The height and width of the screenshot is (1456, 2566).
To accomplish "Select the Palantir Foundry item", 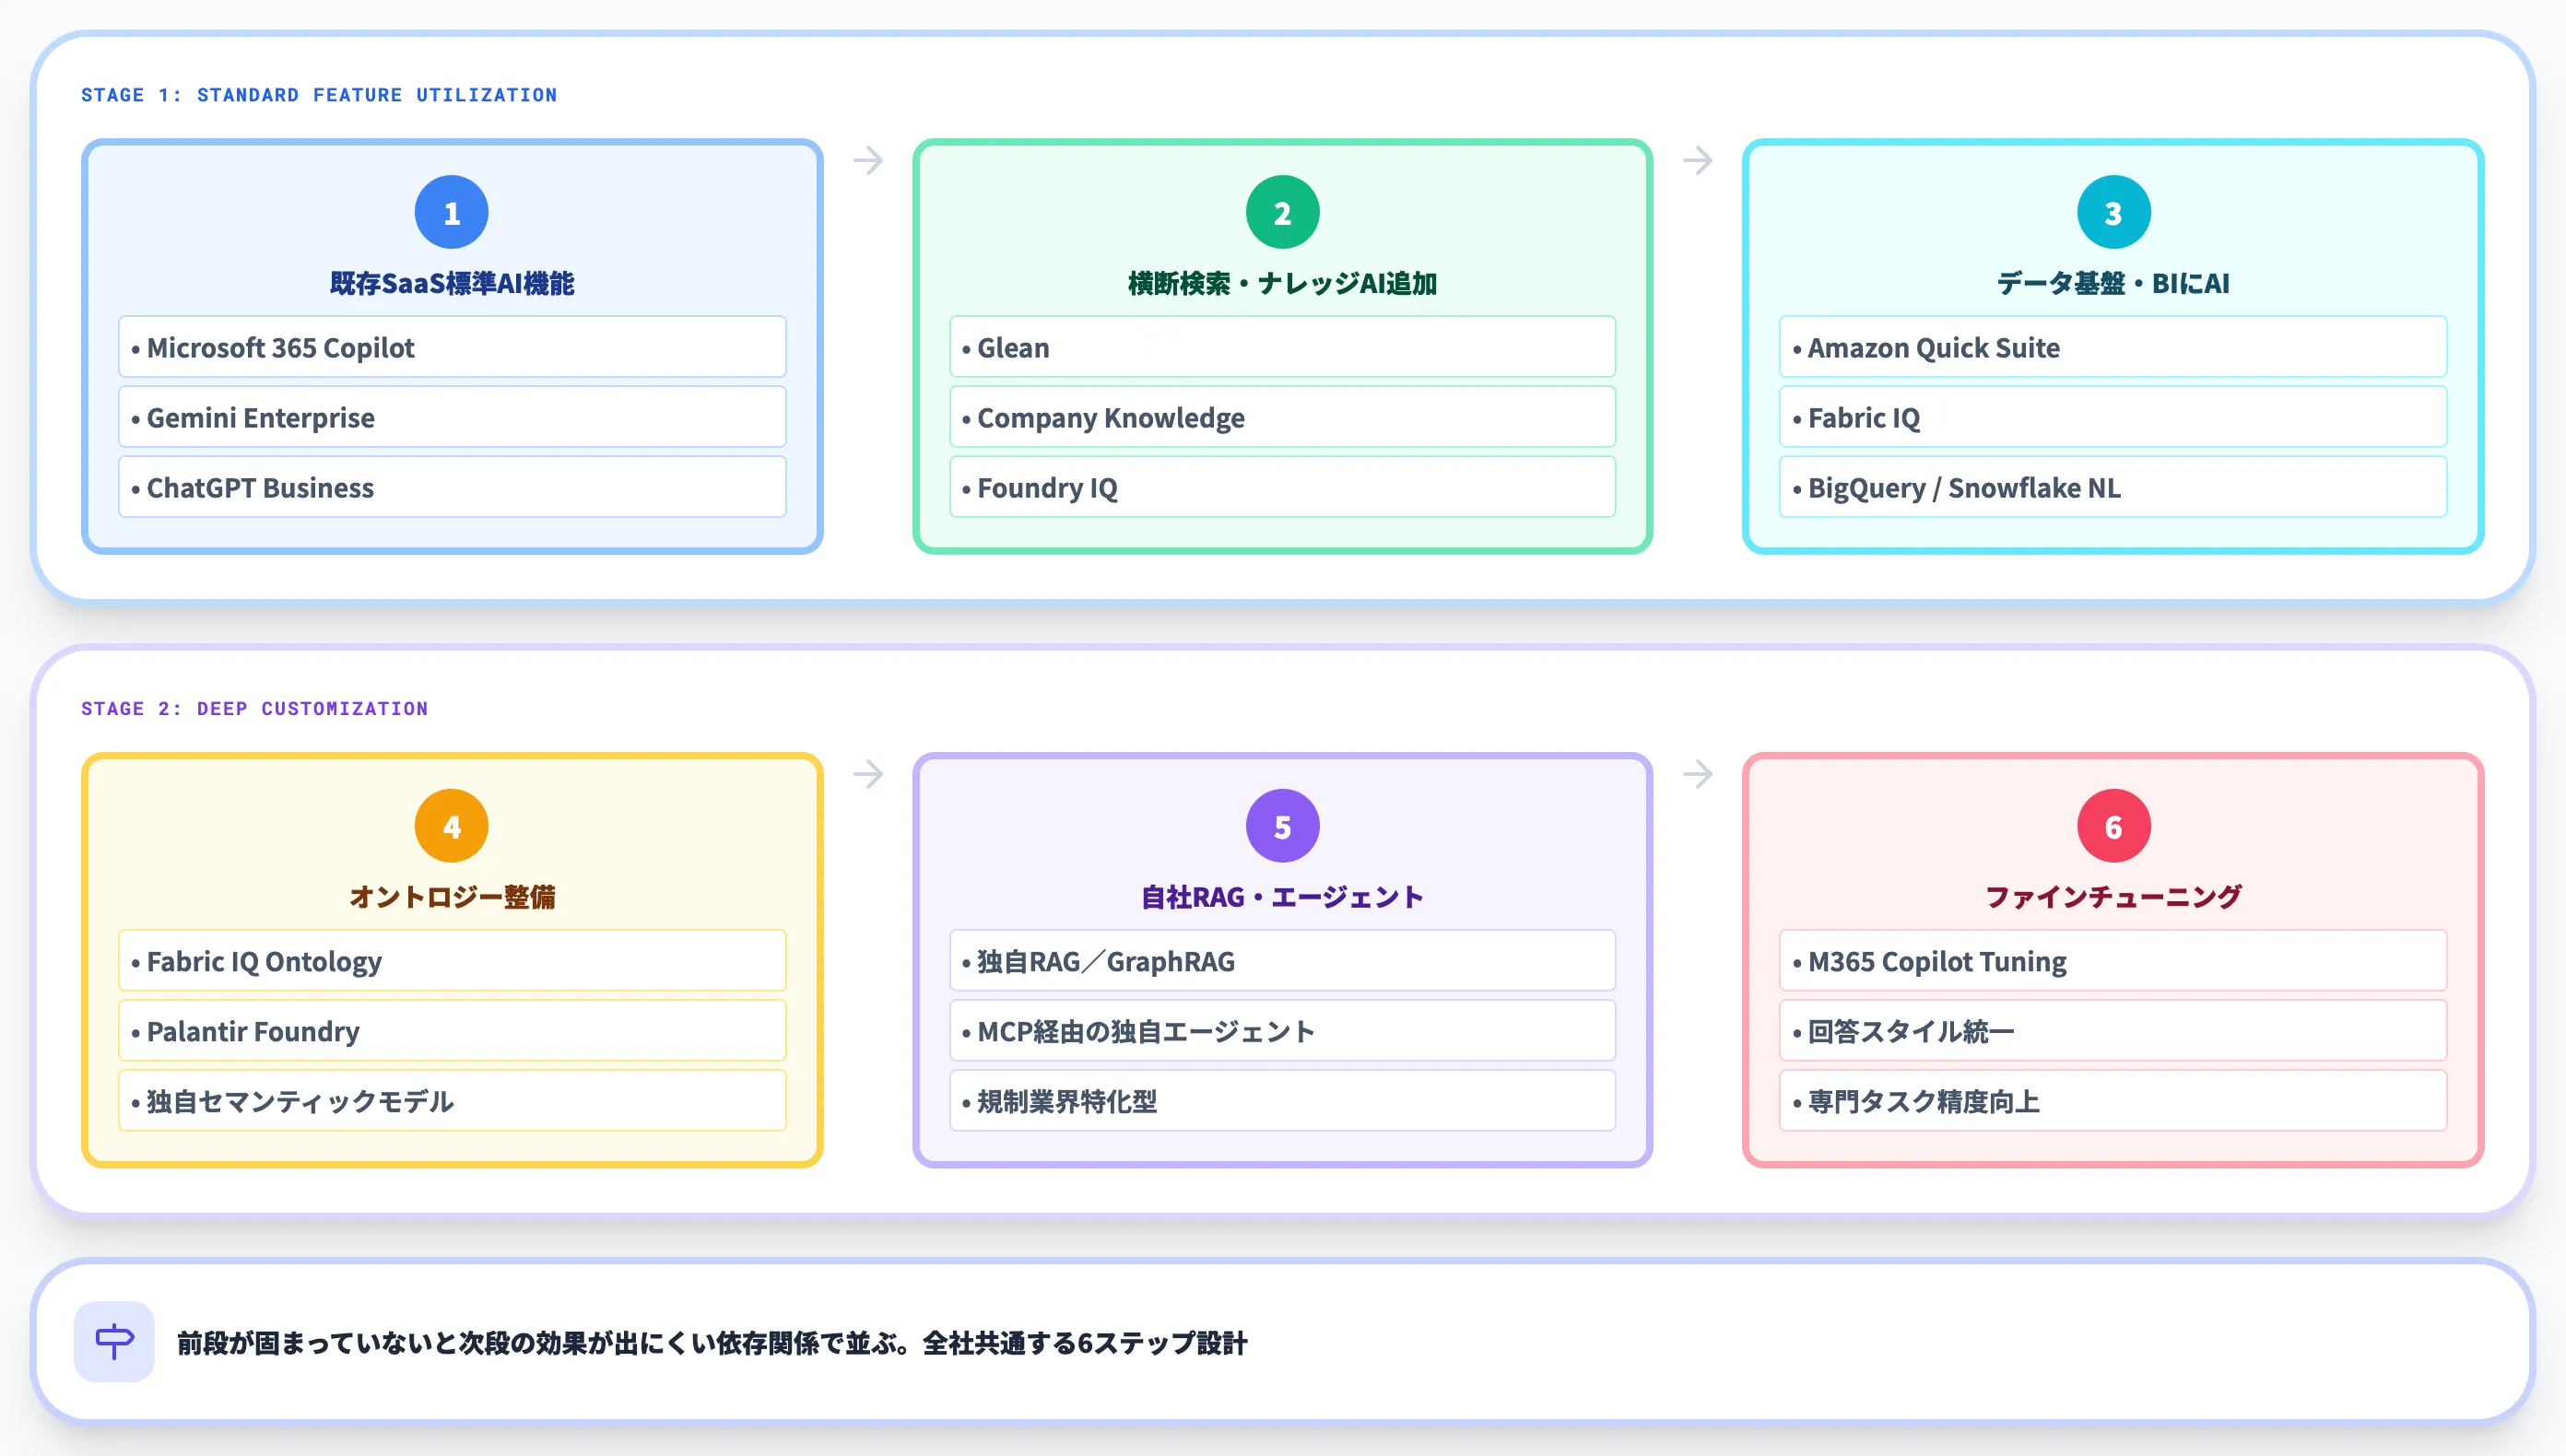I will 452,1031.
